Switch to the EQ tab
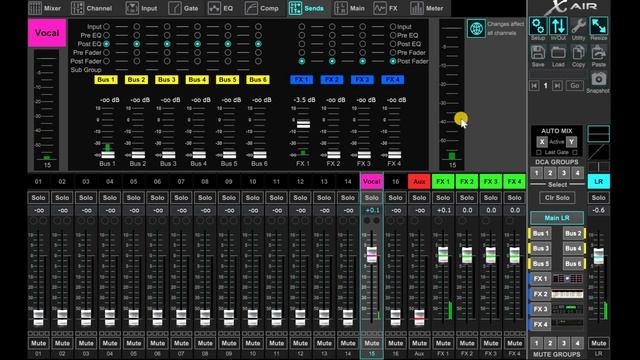The height and width of the screenshot is (360, 640). [x=221, y=8]
